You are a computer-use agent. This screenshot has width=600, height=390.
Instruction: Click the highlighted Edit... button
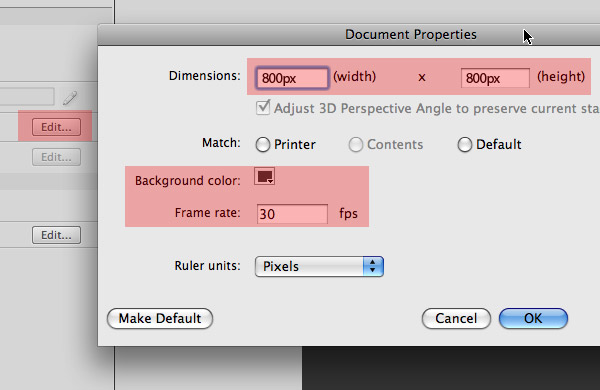pos(56,127)
